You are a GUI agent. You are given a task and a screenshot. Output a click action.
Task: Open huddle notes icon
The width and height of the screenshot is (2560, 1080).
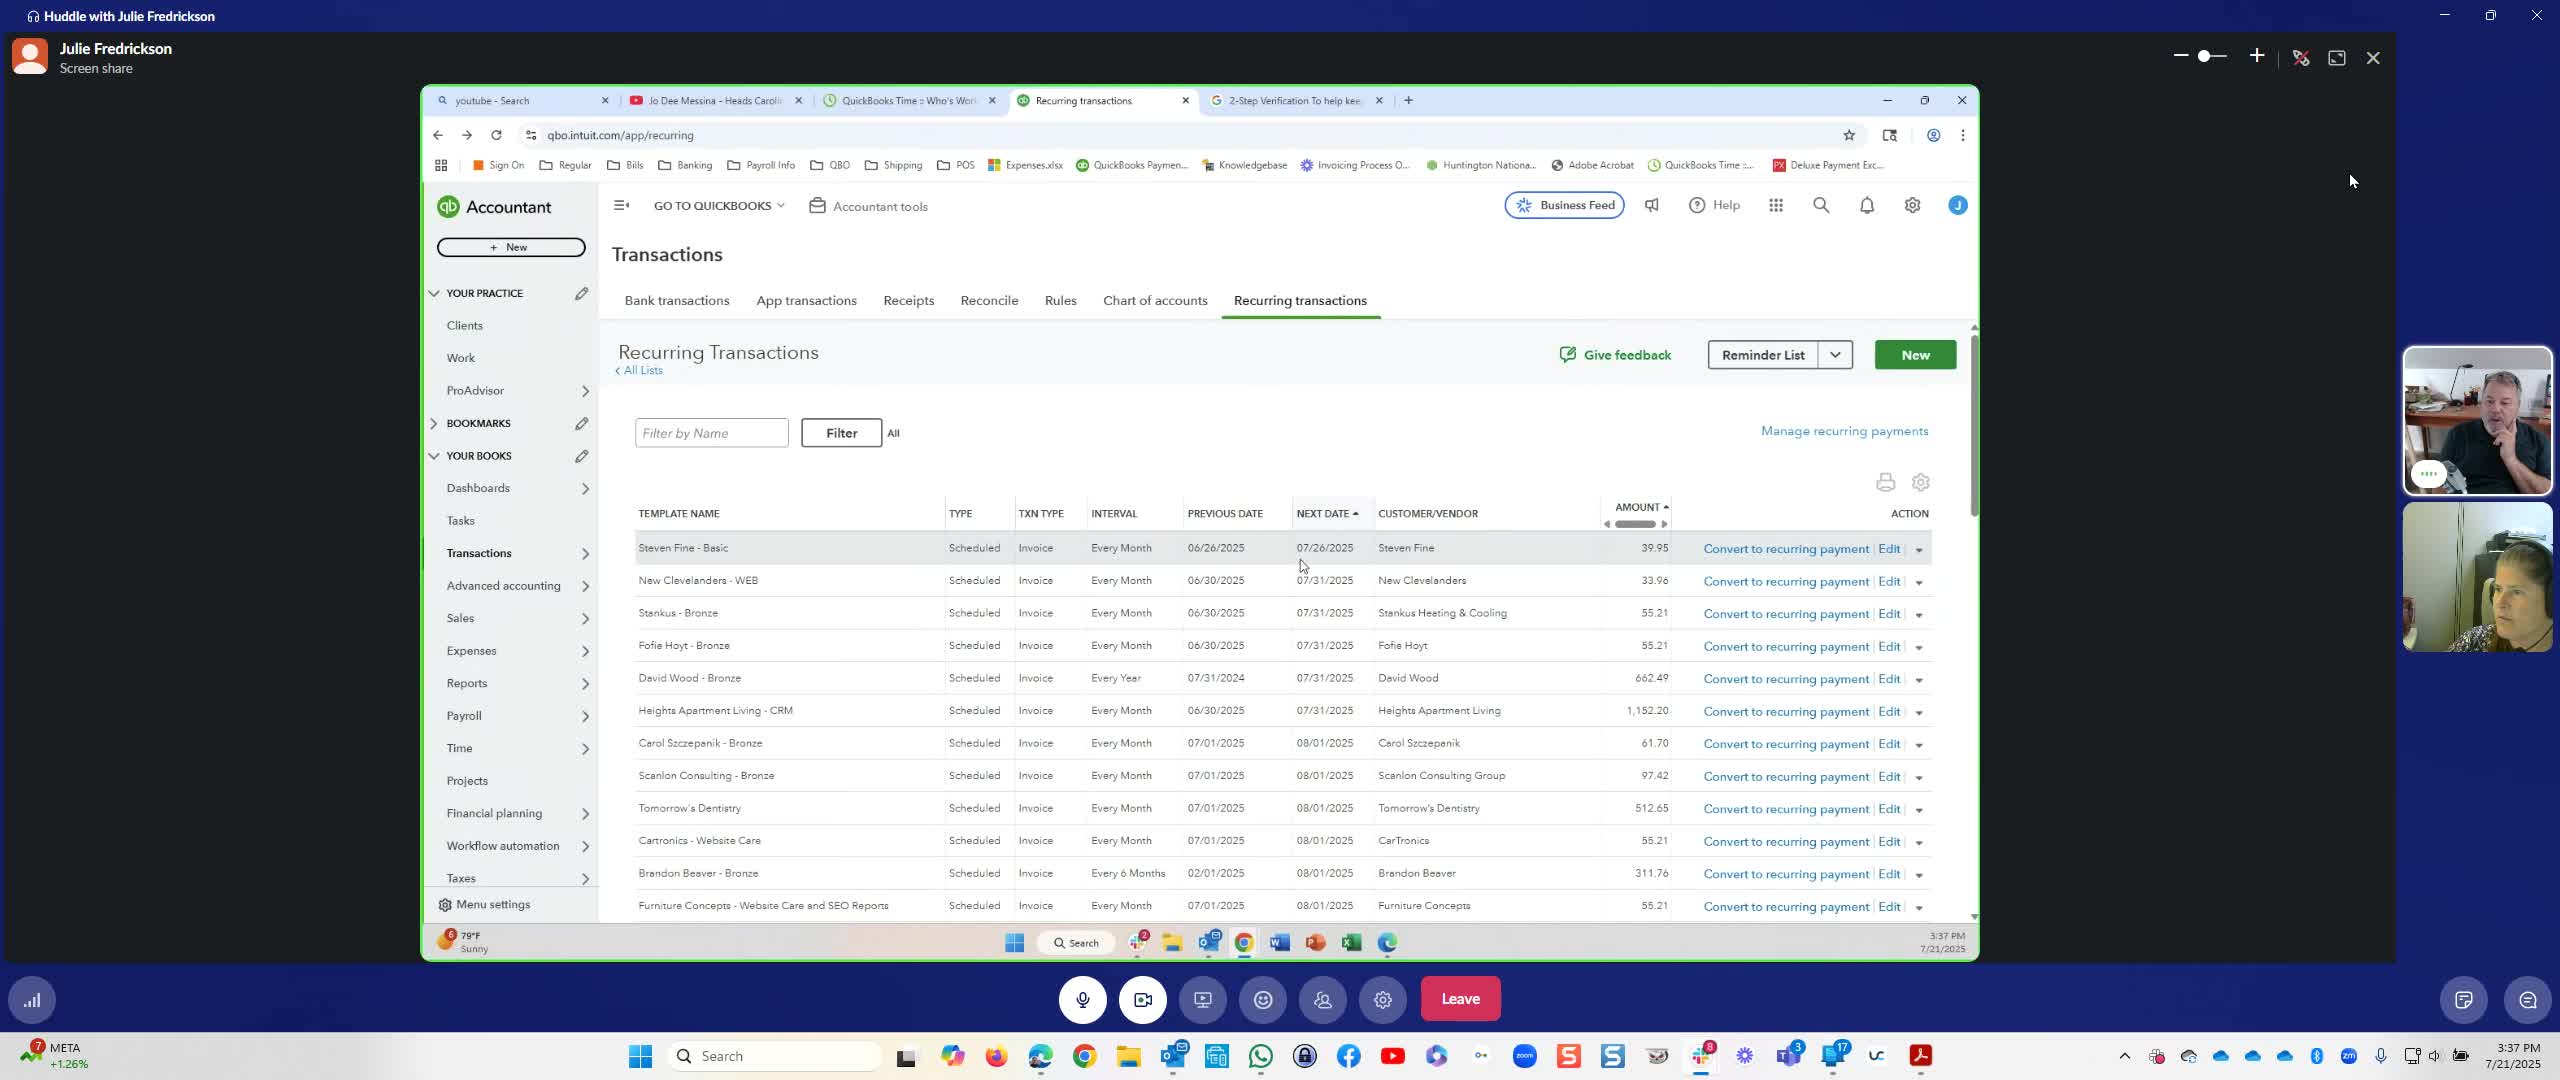2464,1000
